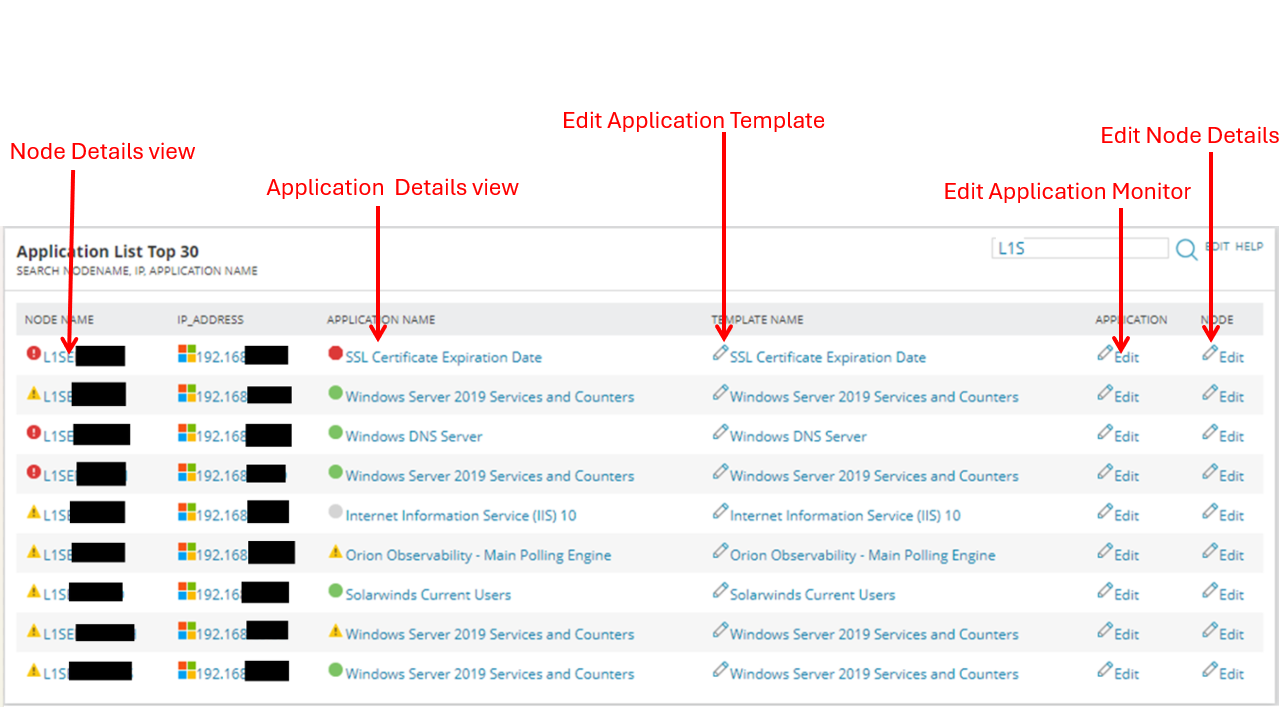Click Windows logo icon in SSL Certificate row
Screen dimensions: 1279x716
(186, 354)
